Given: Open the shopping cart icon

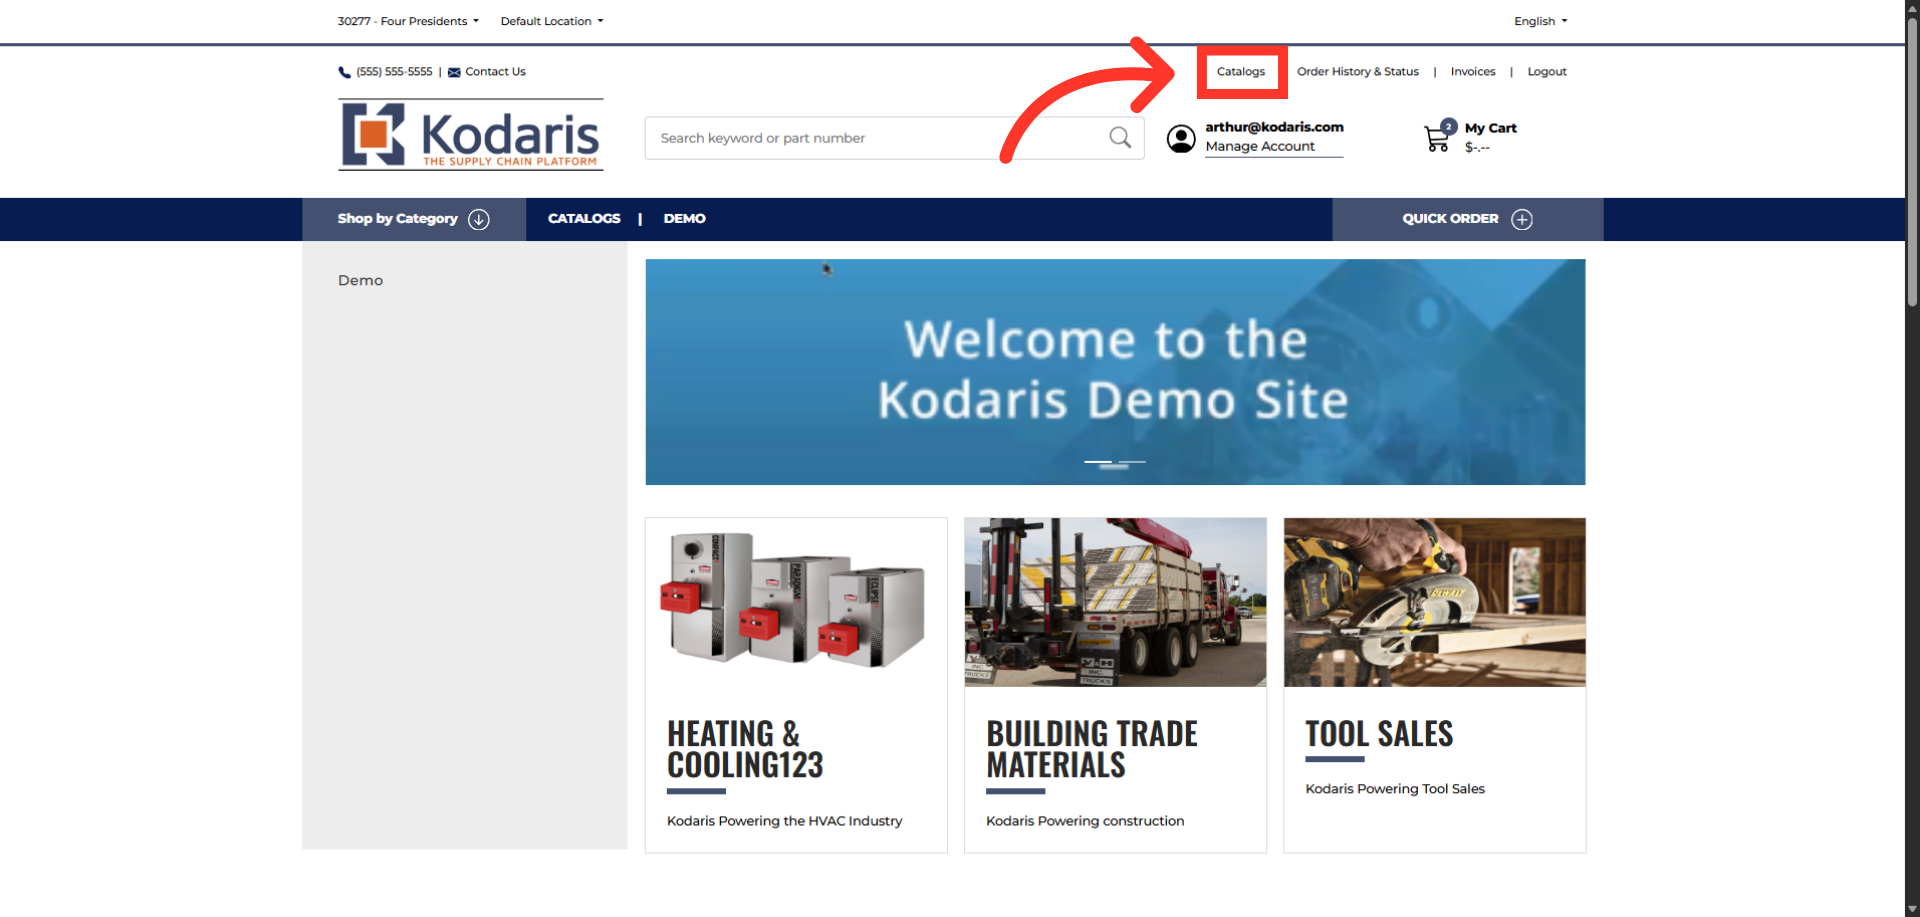Looking at the screenshot, I should pos(1437,138).
